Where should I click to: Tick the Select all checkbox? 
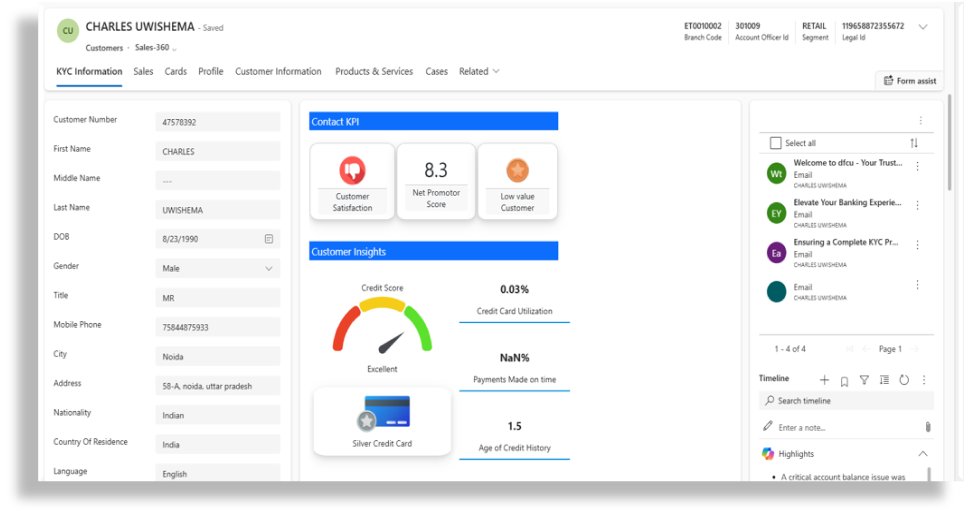pos(776,143)
